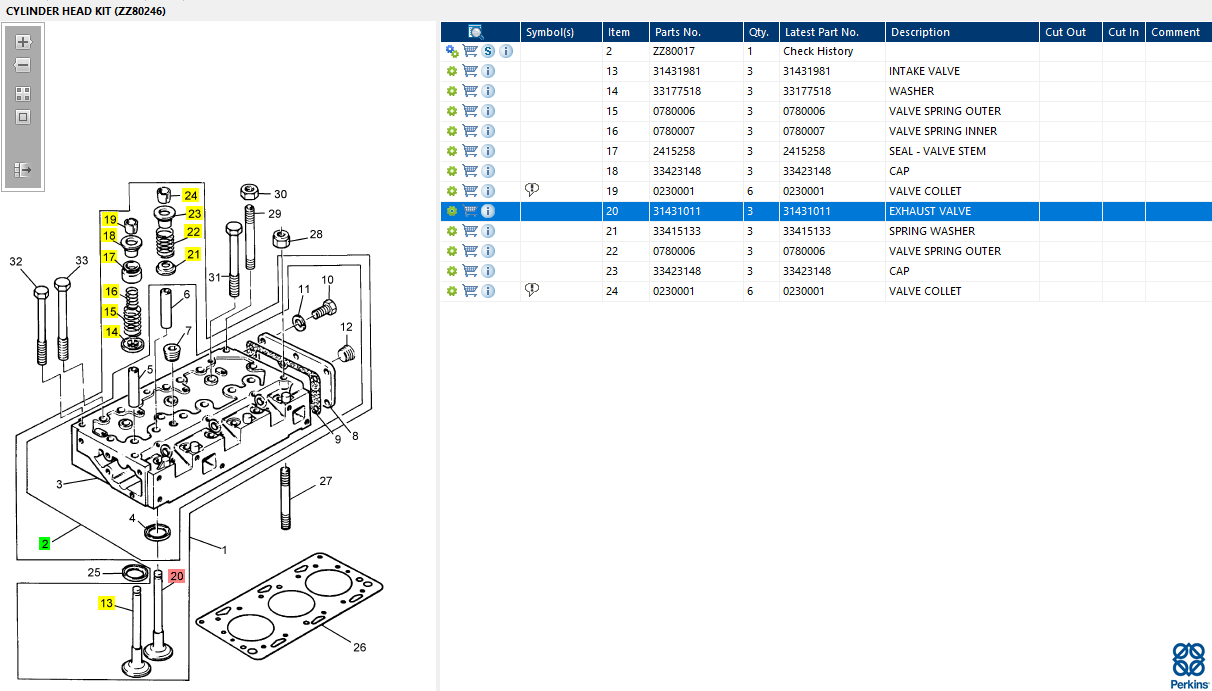Screen dimensions: 1212x691
Task: Click the Perkins logo
Action: point(1188,666)
